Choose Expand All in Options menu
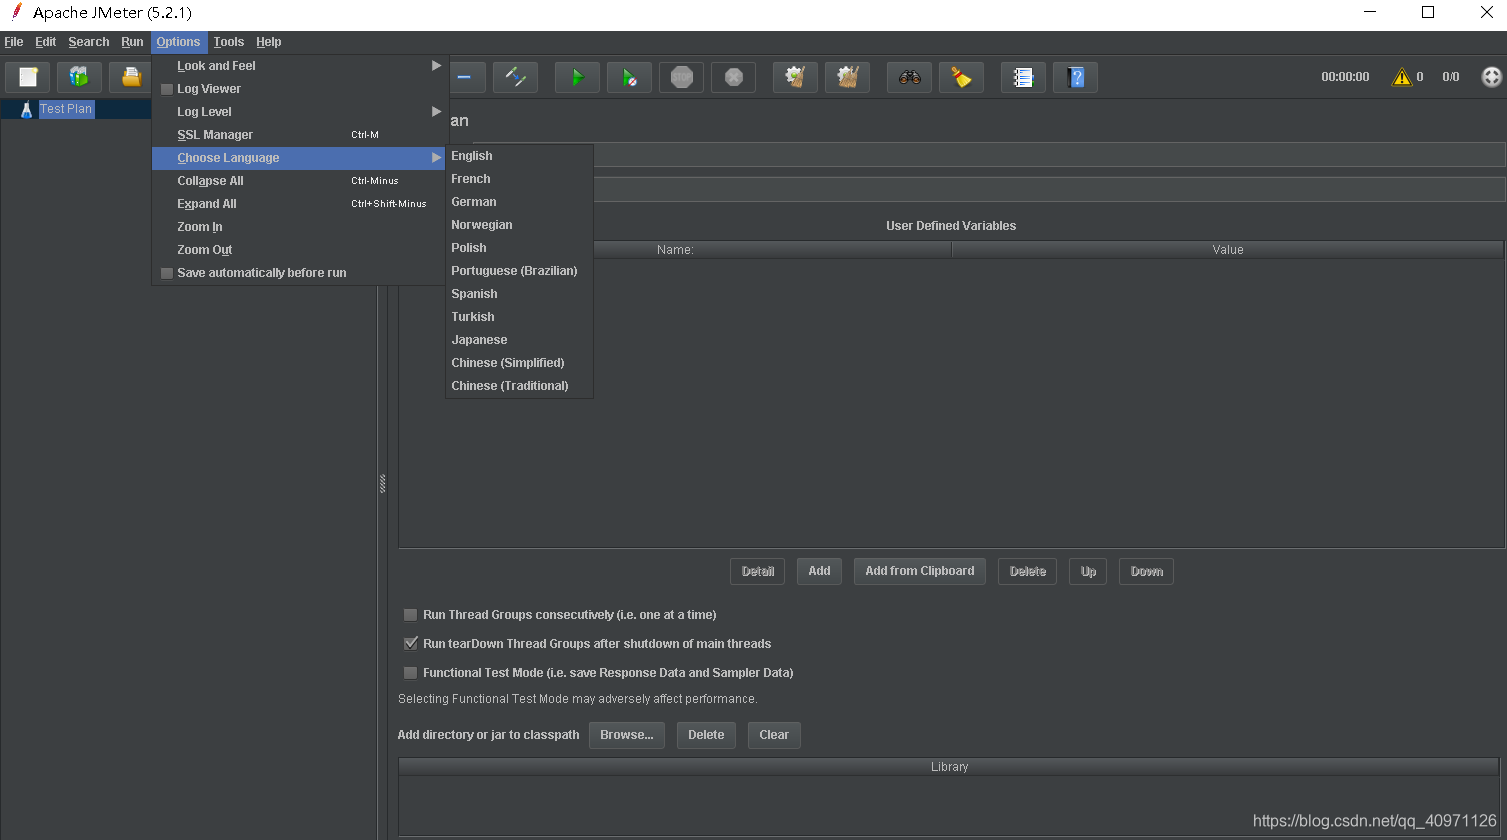 [x=298, y=204]
